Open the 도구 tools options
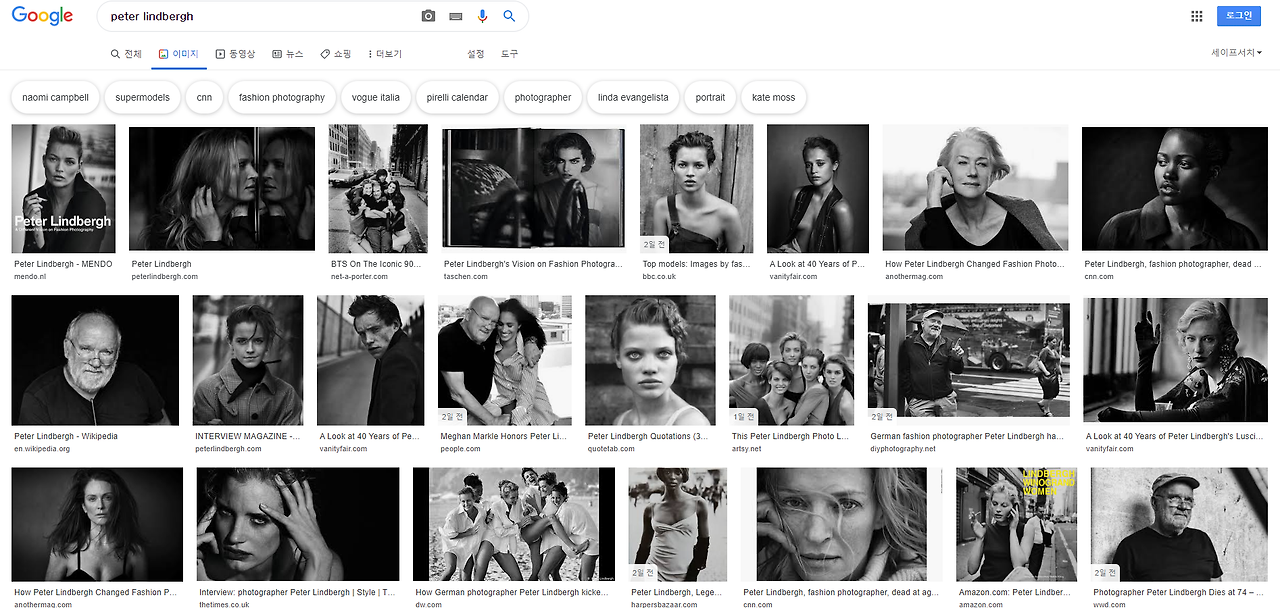This screenshot has height=608, width=1280. (x=508, y=54)
